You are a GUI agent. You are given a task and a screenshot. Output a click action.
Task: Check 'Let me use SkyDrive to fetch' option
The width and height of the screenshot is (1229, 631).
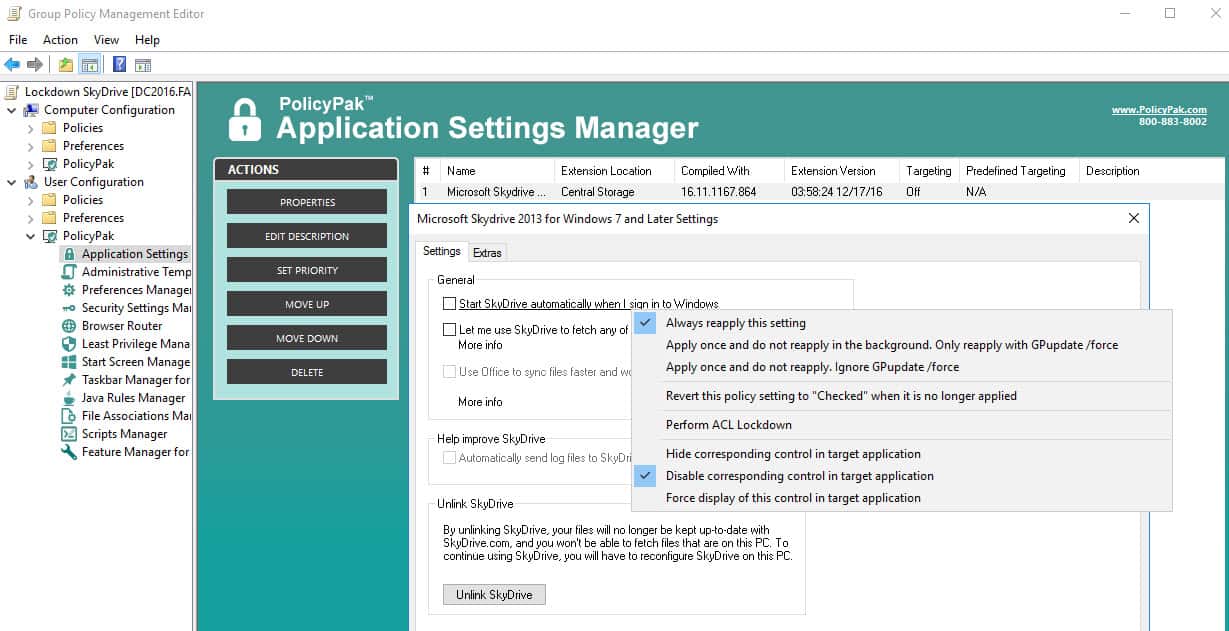pyautogui.click(x=449, y=329)
